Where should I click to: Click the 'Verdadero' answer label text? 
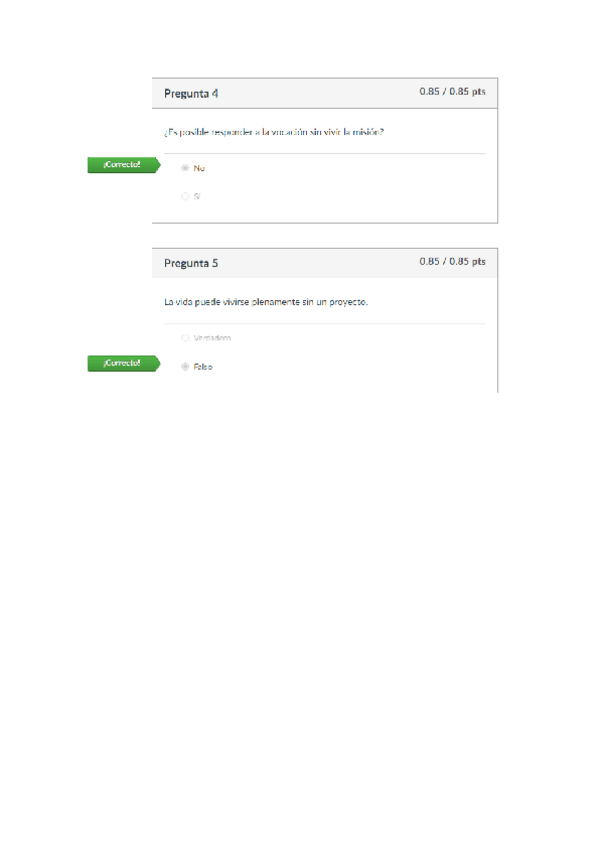click(x=212, y=338)
